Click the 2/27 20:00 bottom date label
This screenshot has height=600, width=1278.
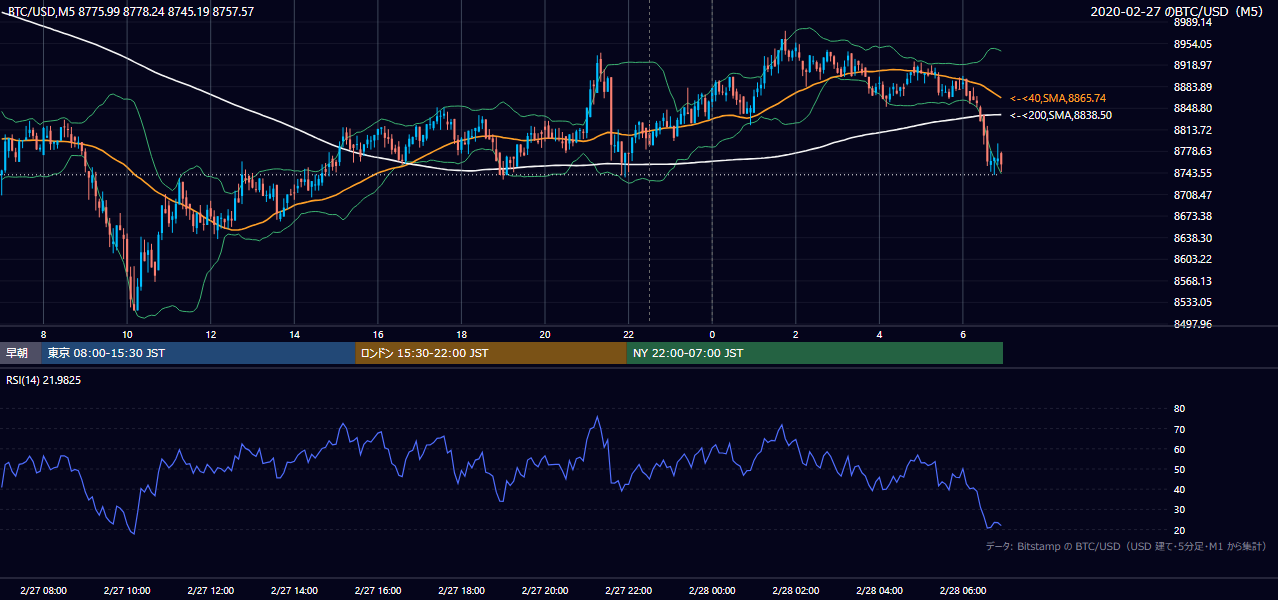coord(545,590)
